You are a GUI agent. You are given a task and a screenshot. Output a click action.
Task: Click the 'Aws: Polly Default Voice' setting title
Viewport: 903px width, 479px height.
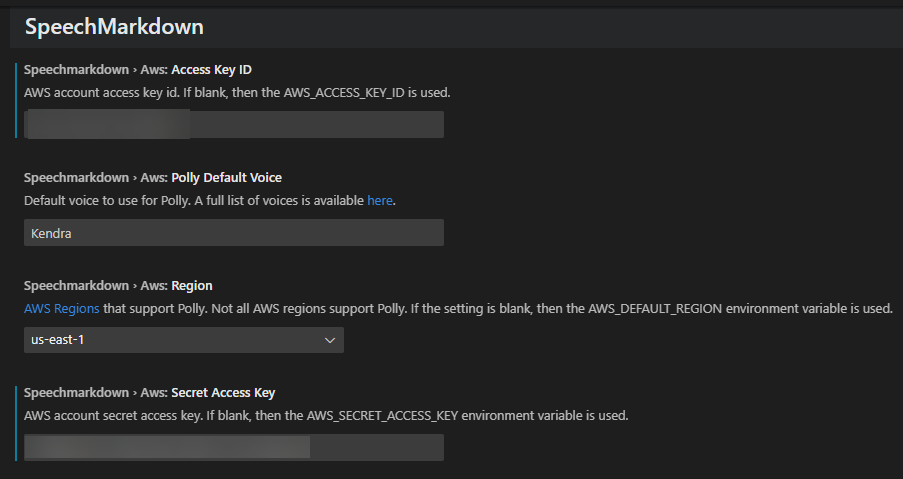click(x=153, y=177)
